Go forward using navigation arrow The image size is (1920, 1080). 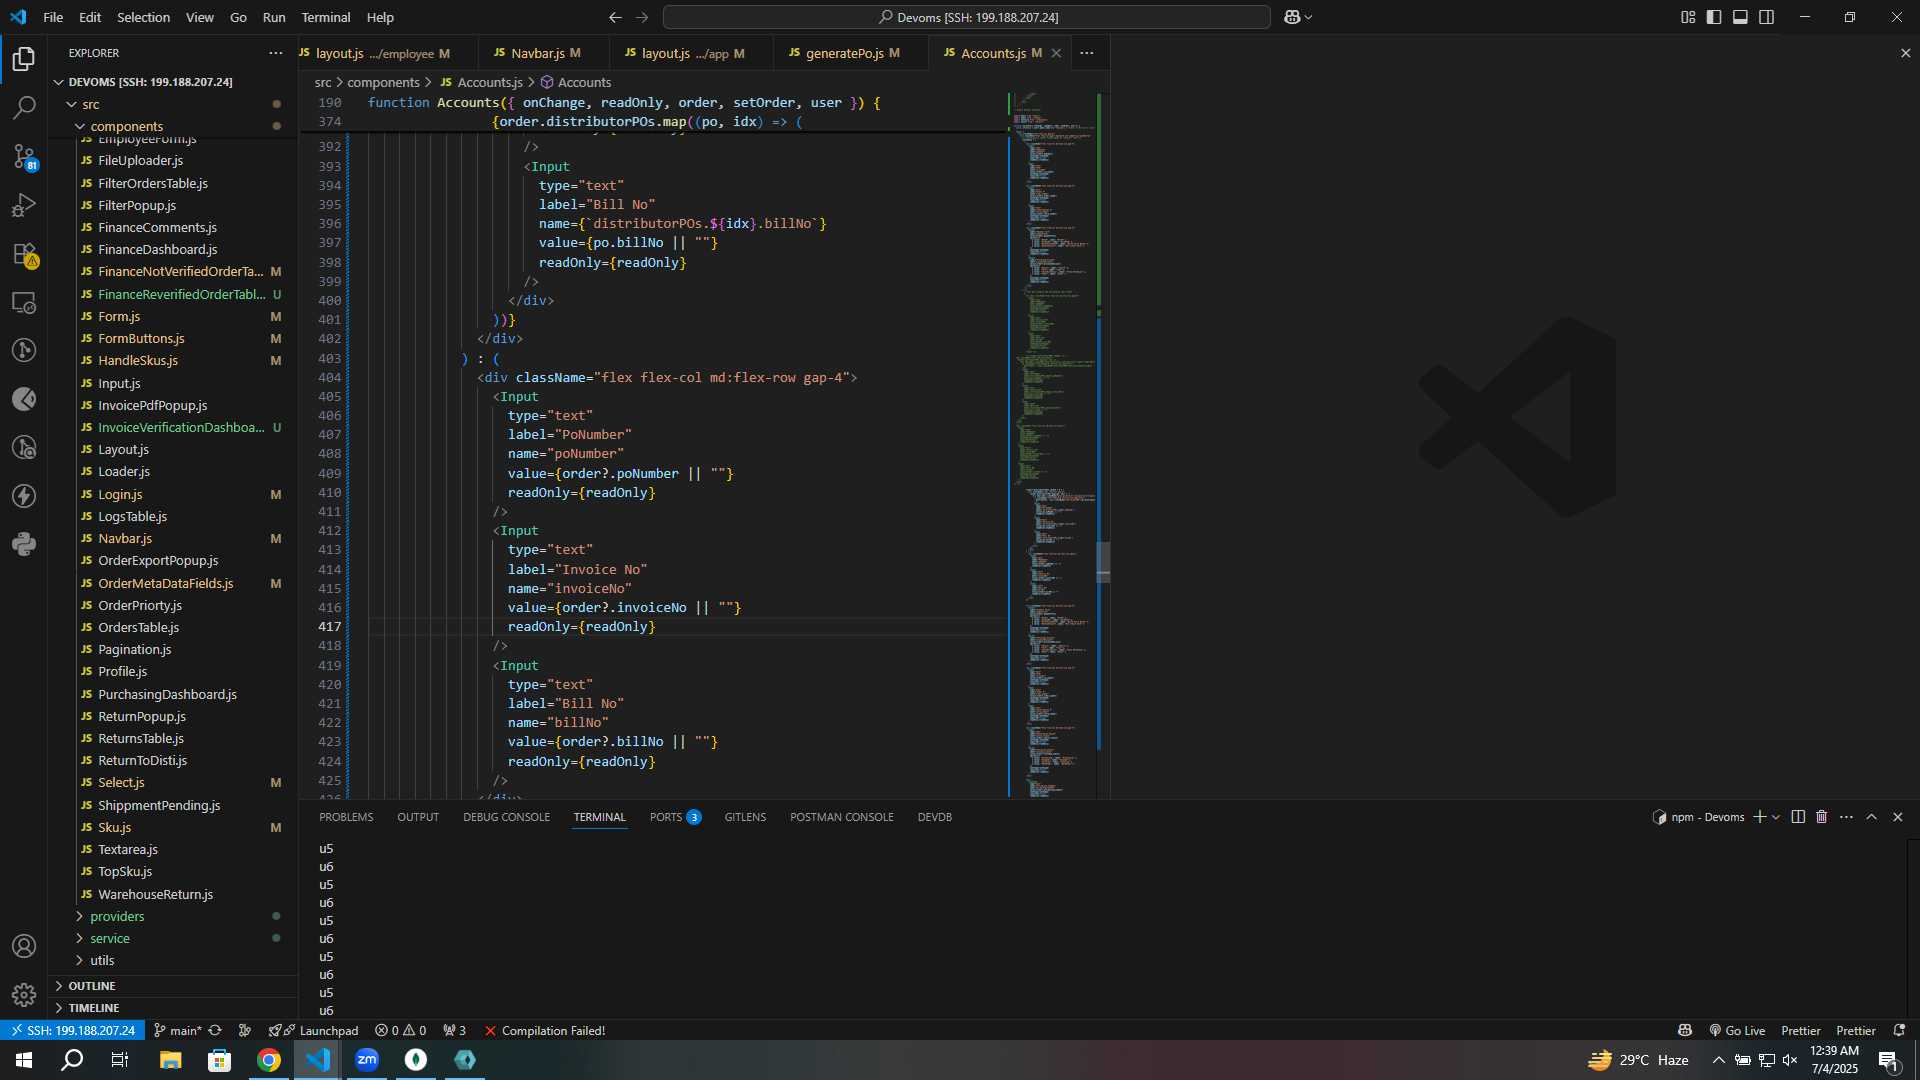click(642, 17)
